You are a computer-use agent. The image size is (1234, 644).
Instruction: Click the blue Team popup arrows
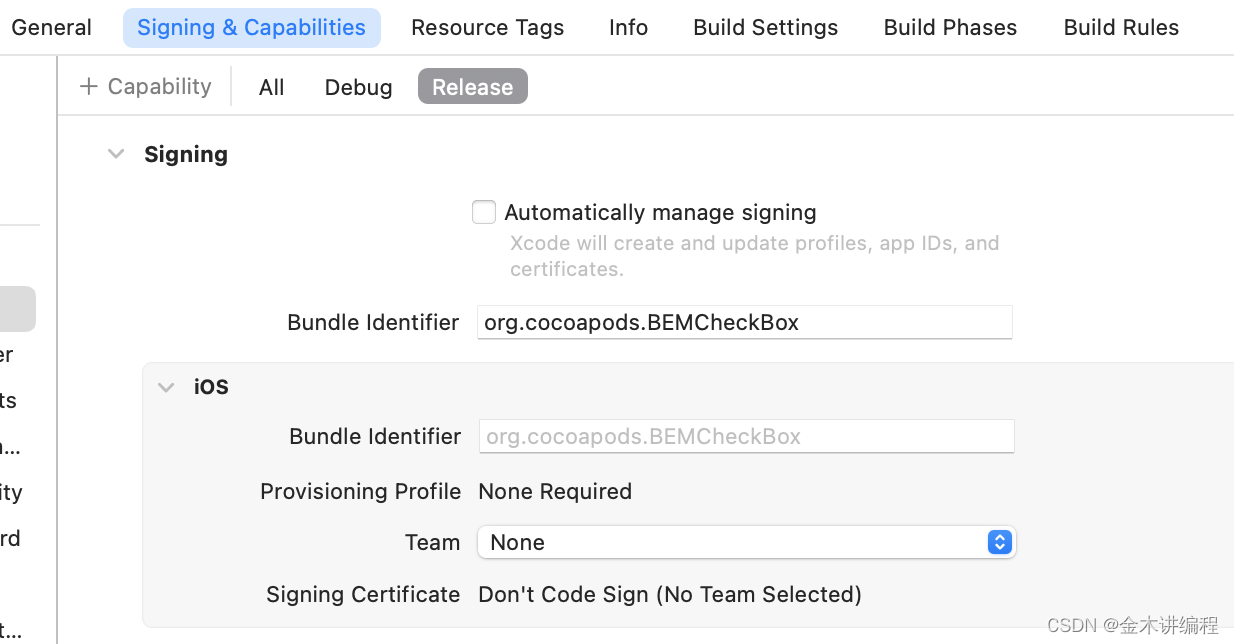999,542
